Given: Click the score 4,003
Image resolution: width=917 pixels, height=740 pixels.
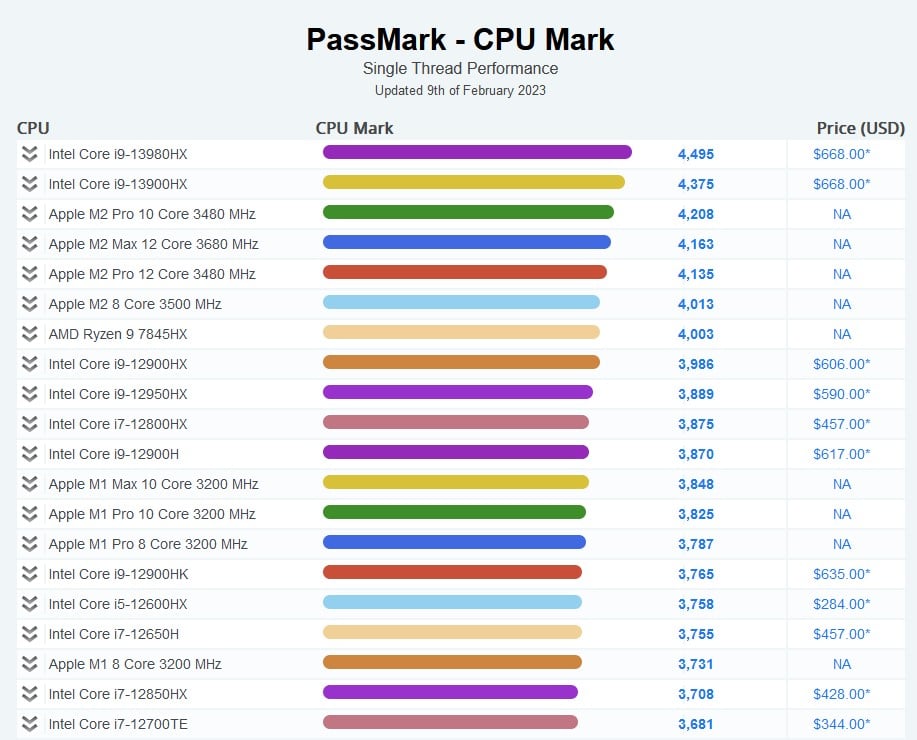Looking at the screenshot, I should tap(696, 334).
